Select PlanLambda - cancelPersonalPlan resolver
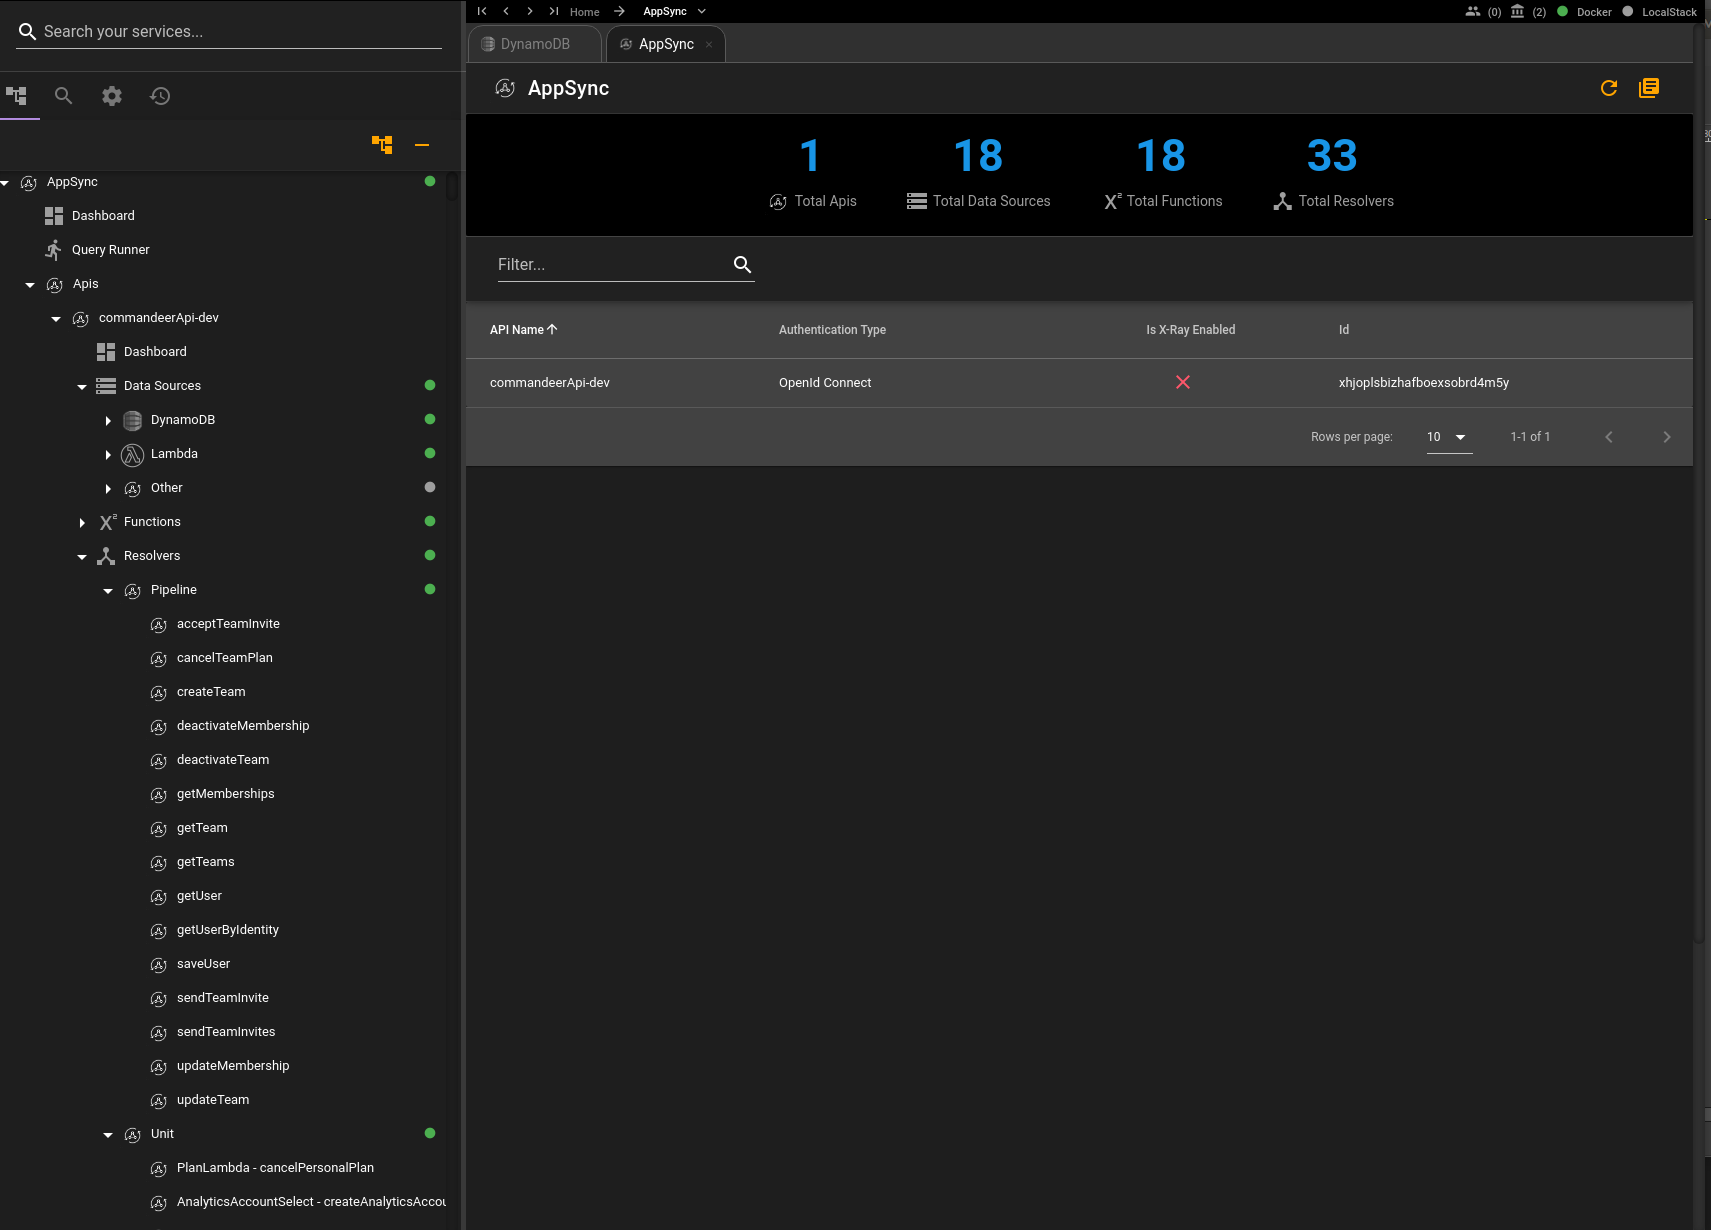 [x=275, y=1168]
